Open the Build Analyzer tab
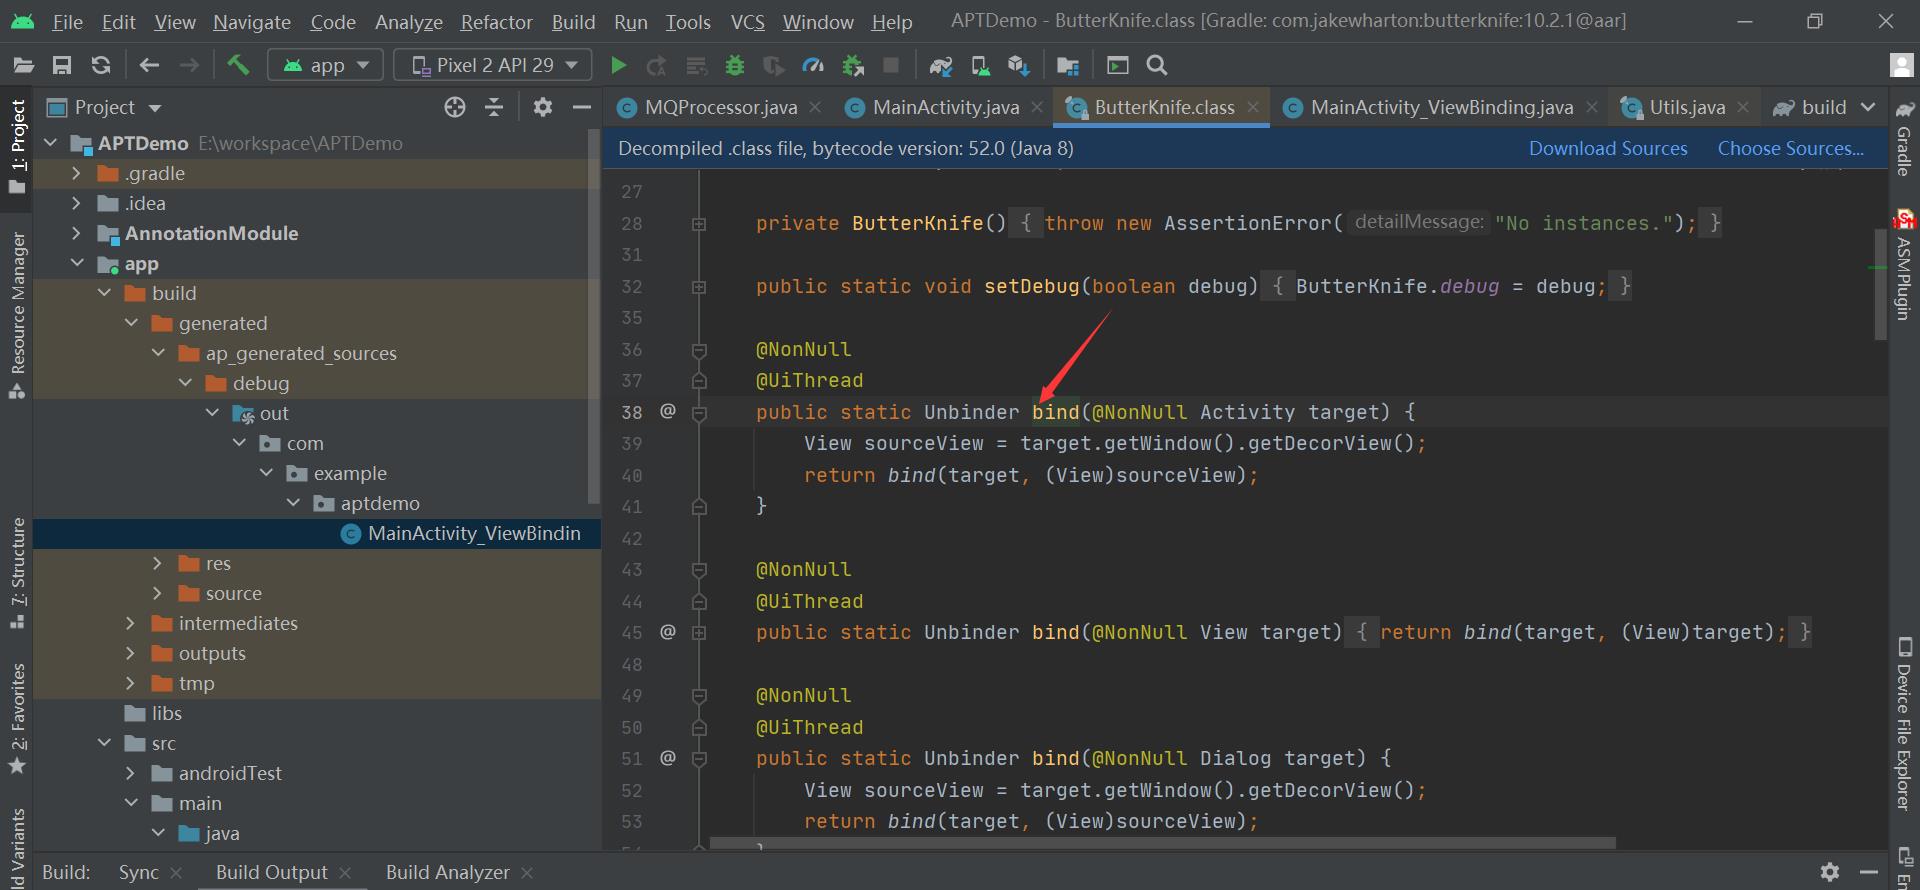The width and height of the screenshot is (1920, 890). point(447,872)
